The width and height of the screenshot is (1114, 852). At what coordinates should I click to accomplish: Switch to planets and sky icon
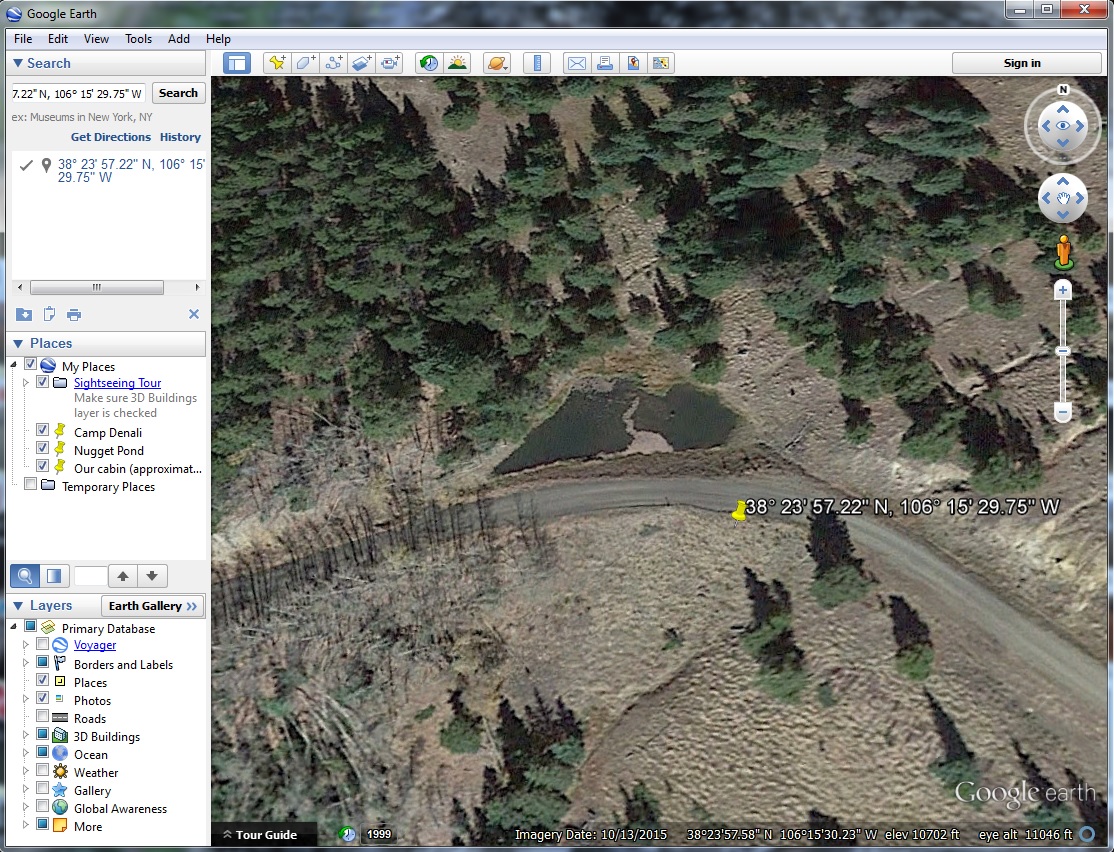[497, 63]
